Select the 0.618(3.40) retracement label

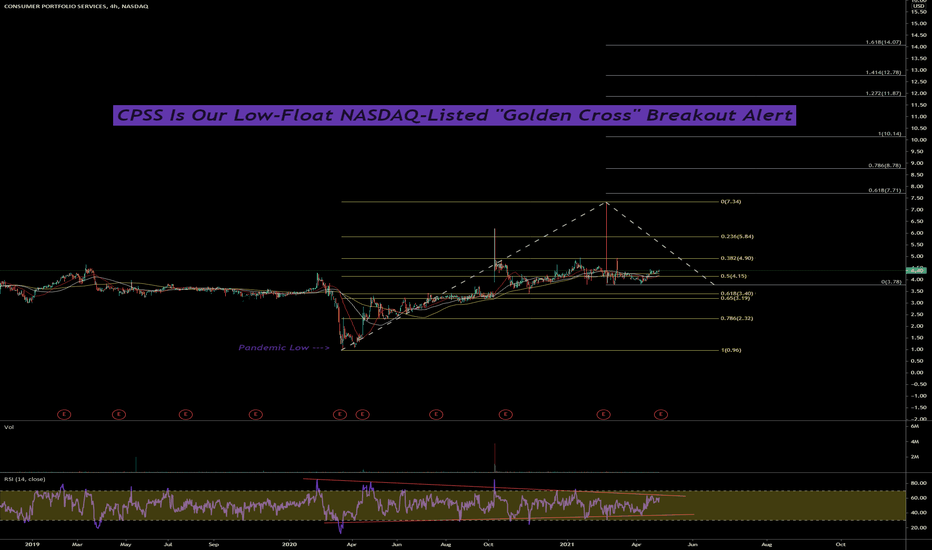pyautogui.click(x=737, y=294)
